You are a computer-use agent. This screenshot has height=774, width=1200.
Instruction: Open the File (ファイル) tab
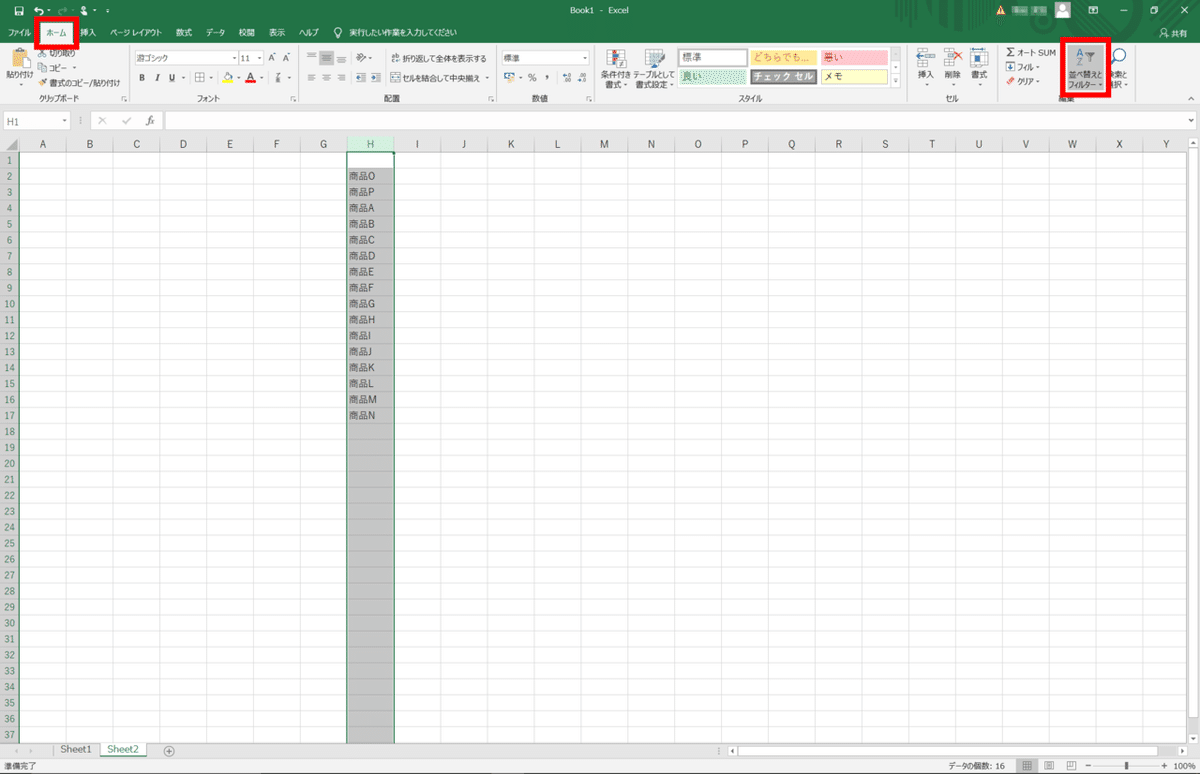(x=20, y=33)
